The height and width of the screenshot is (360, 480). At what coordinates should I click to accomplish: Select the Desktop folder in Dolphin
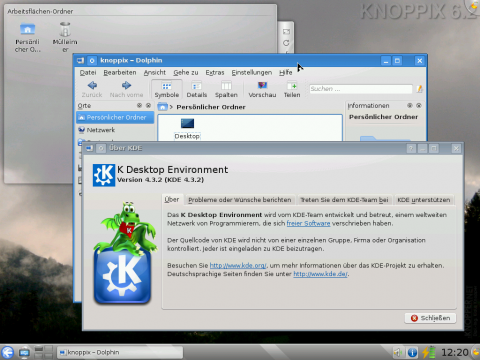[x=187, y=129]
